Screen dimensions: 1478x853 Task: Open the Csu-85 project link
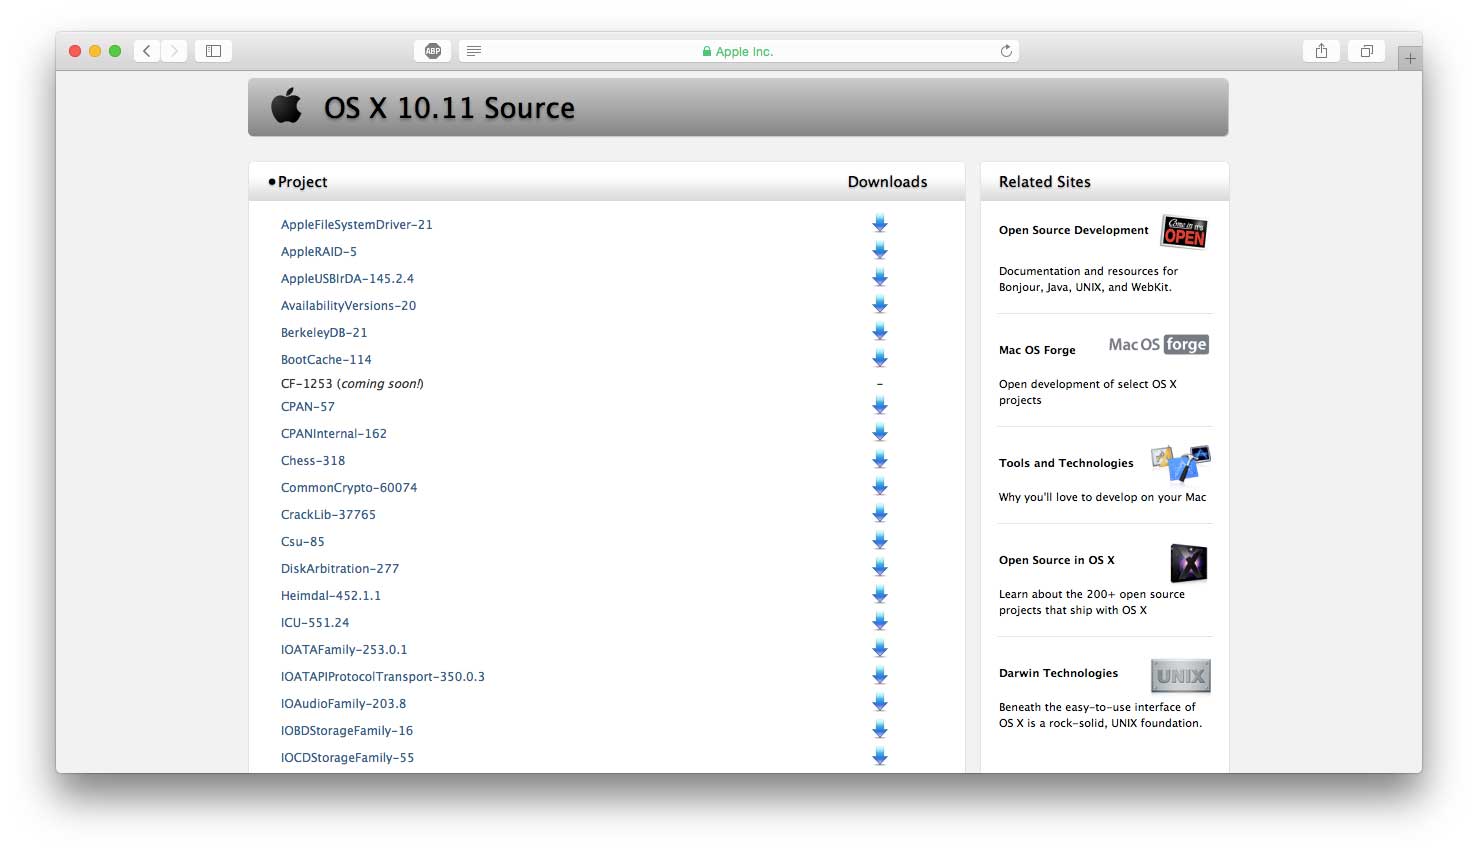tap(303, 542)
